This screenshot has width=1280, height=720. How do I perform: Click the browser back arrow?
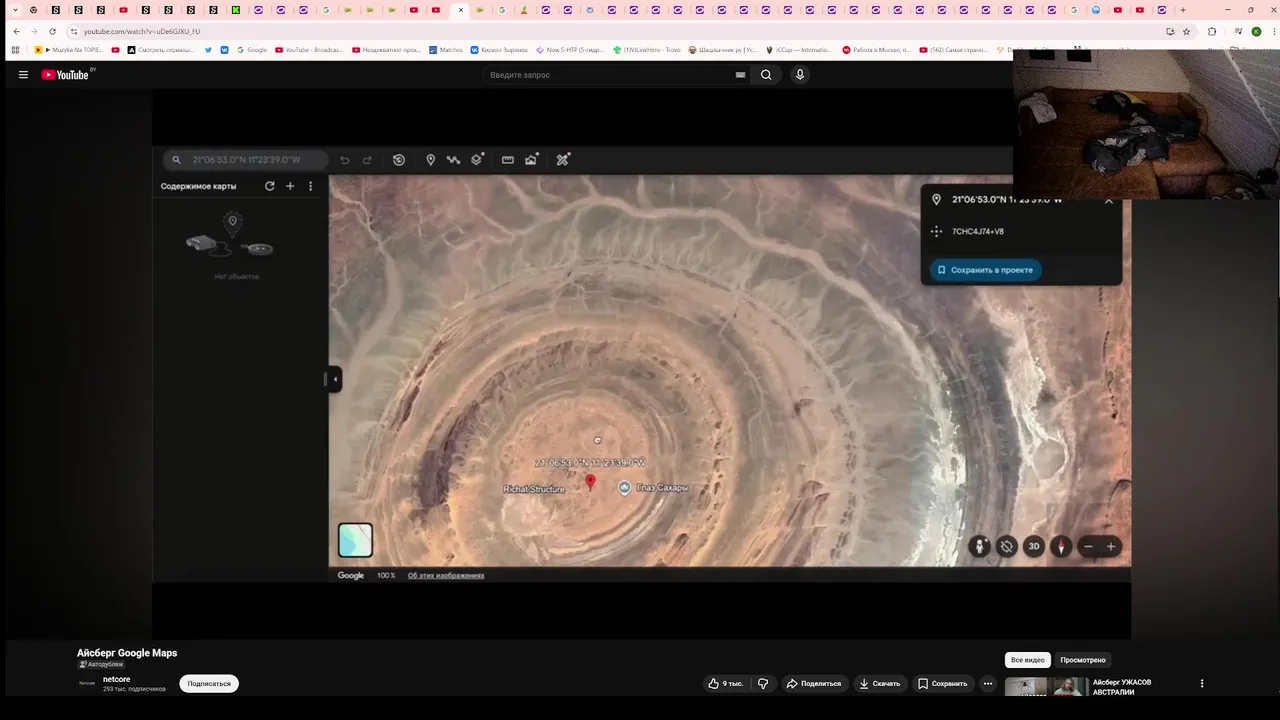click(x=16, y=31)
